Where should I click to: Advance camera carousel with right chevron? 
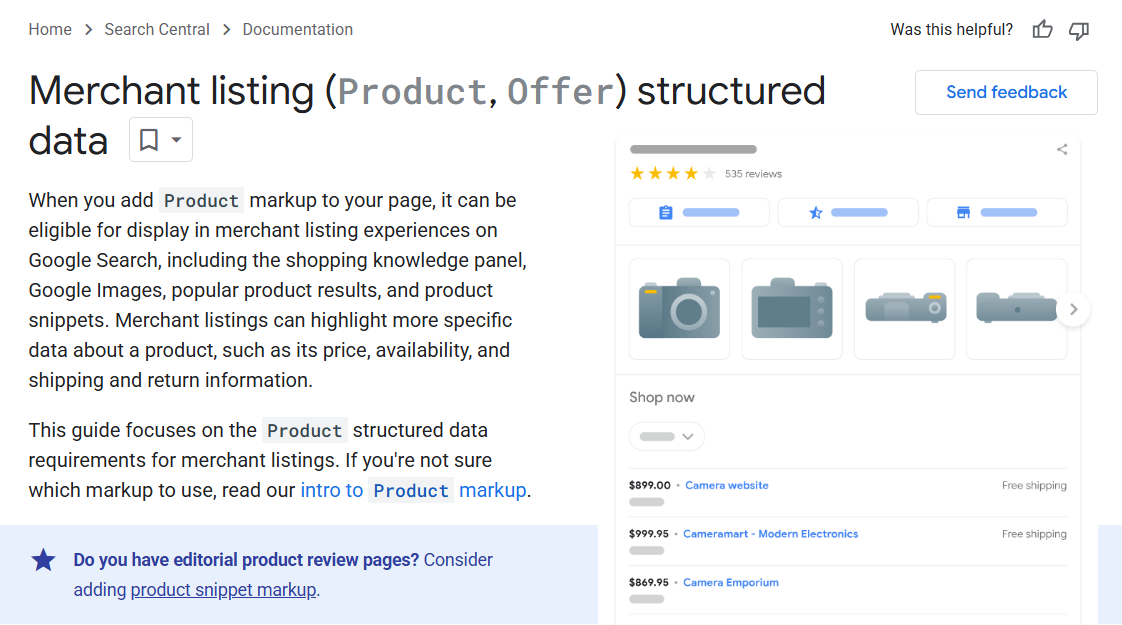pyautogui.click(x=1073, y=309)
